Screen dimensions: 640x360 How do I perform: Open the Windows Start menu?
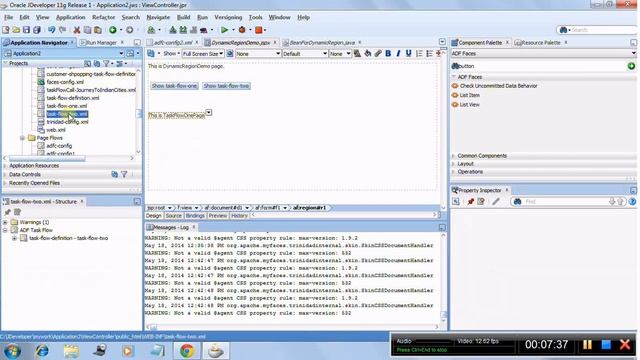click(12, 351)
